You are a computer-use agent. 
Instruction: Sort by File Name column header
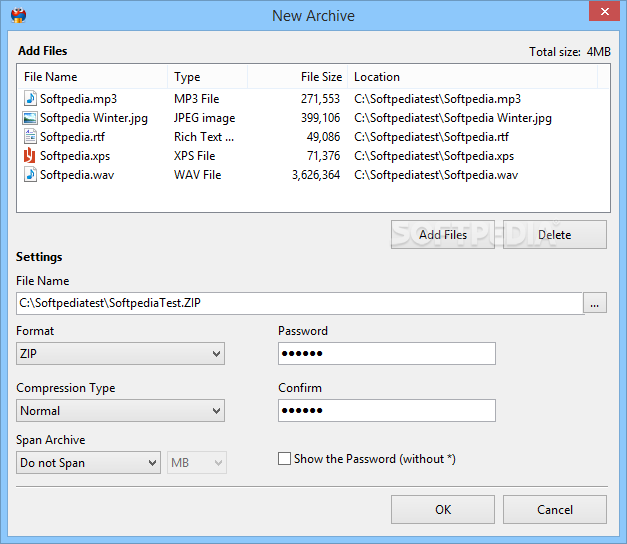[x=92, y=77]
